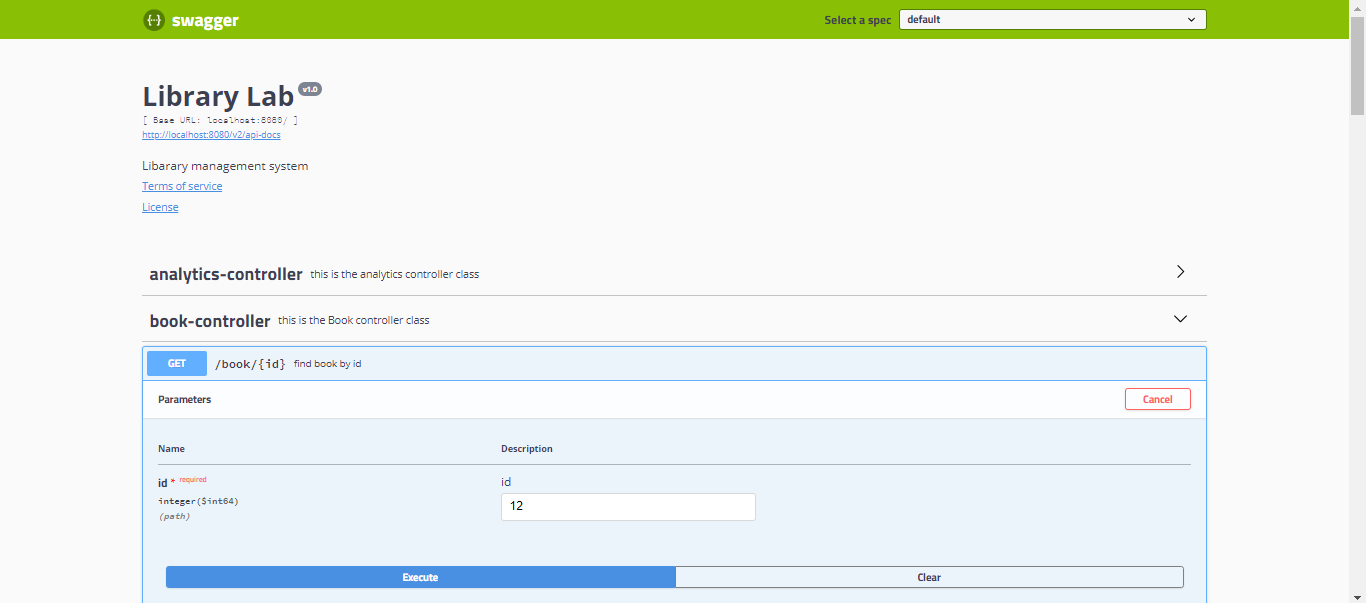The height and width of the screenshot is (603, 1366).
Task: Click the v1.0 version badge
Action: click(x=310, y=89)
